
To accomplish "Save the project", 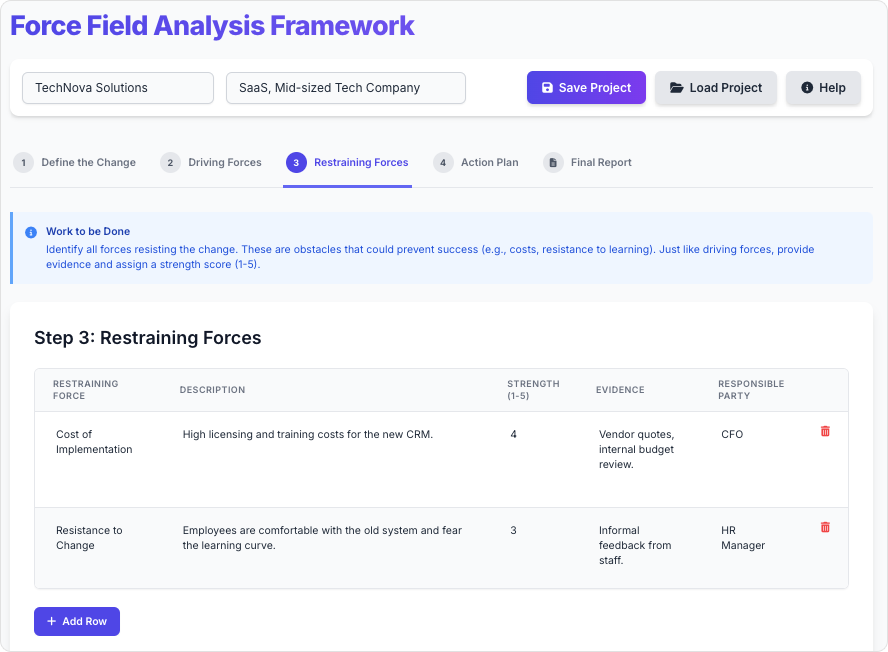I will coord(586,88).
